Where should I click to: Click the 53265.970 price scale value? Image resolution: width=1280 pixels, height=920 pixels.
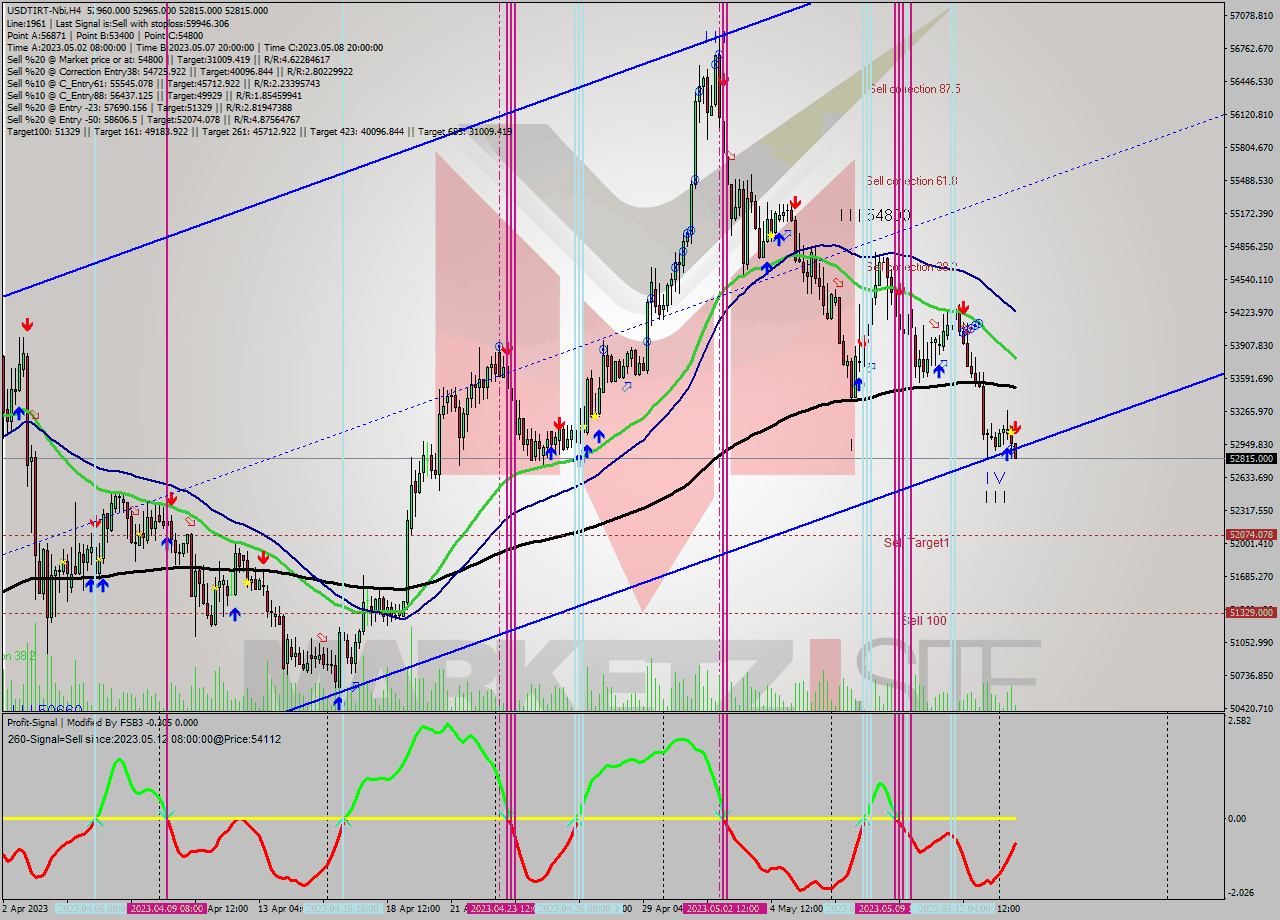[1251, 412]
